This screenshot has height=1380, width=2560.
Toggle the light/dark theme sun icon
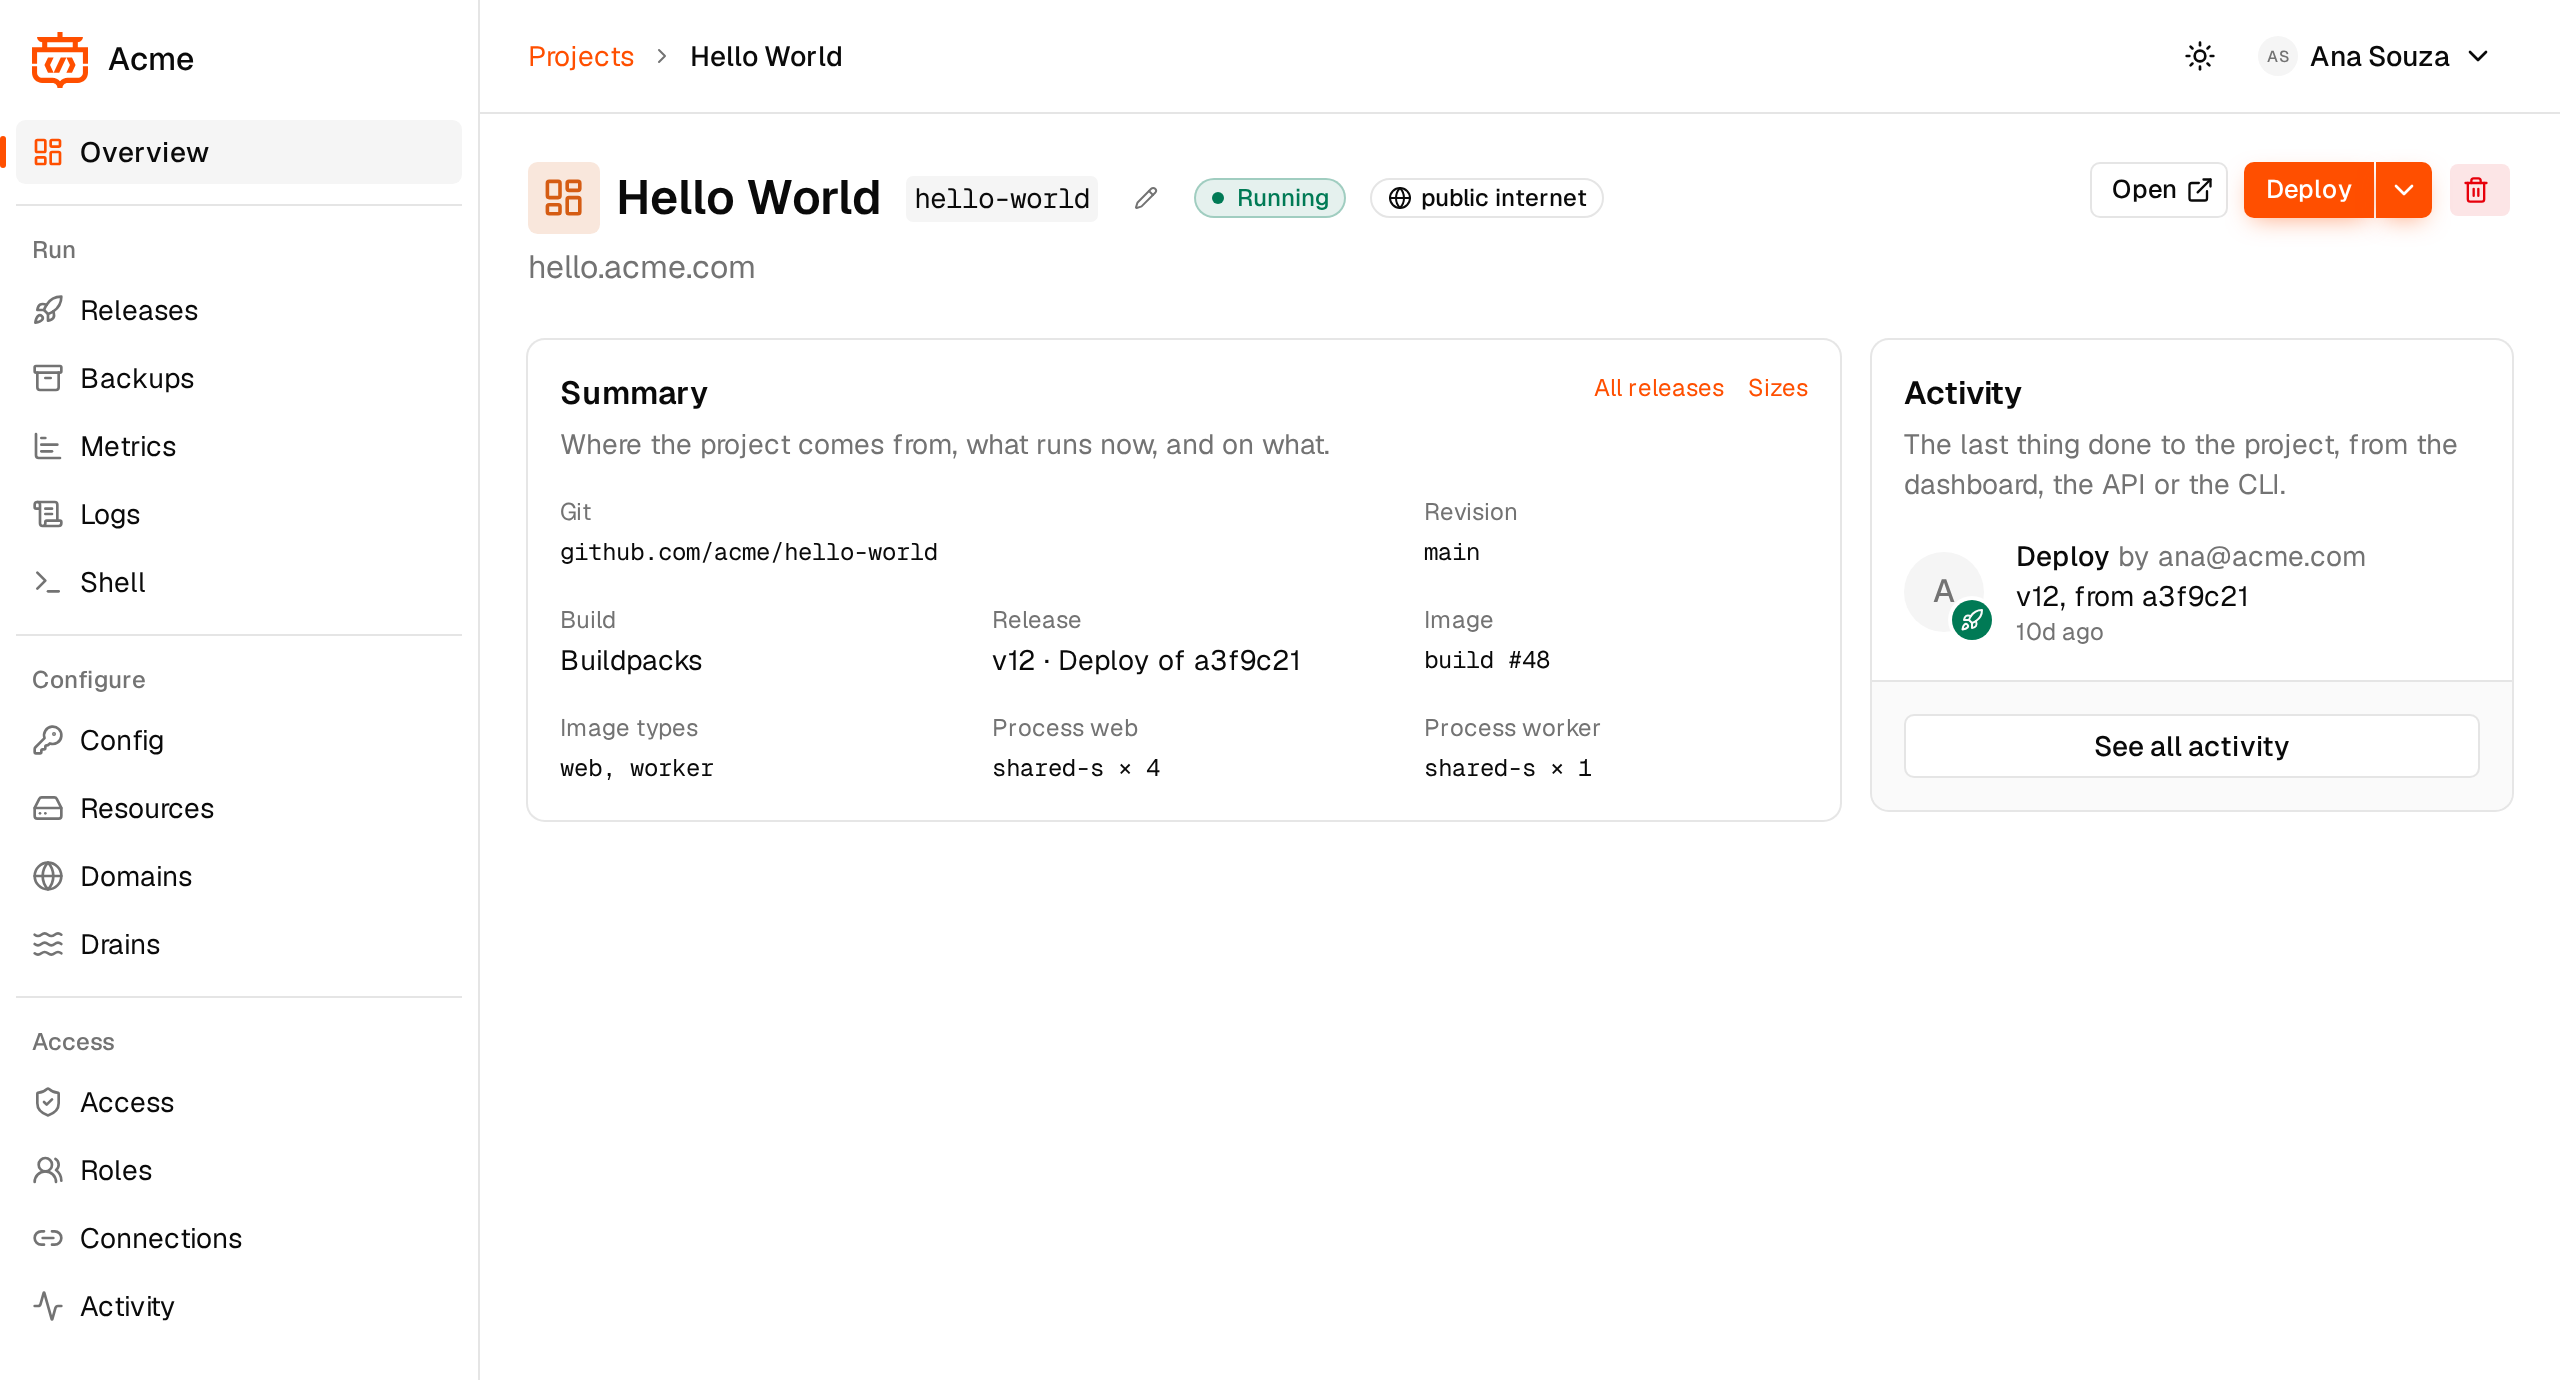(x=2200, y=56)
